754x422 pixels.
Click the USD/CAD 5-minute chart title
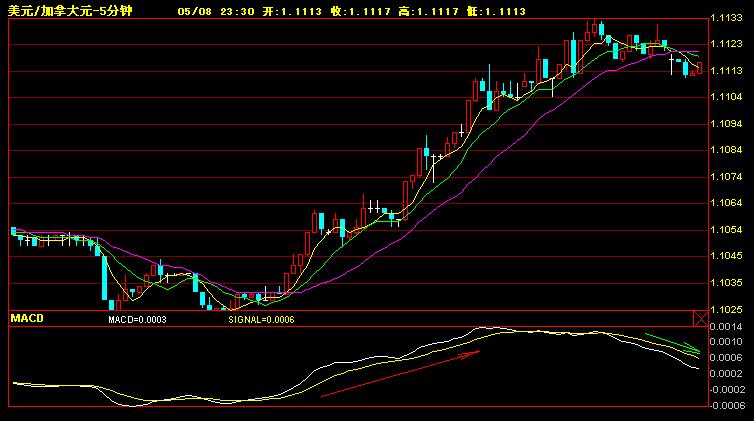pos(70,11)
